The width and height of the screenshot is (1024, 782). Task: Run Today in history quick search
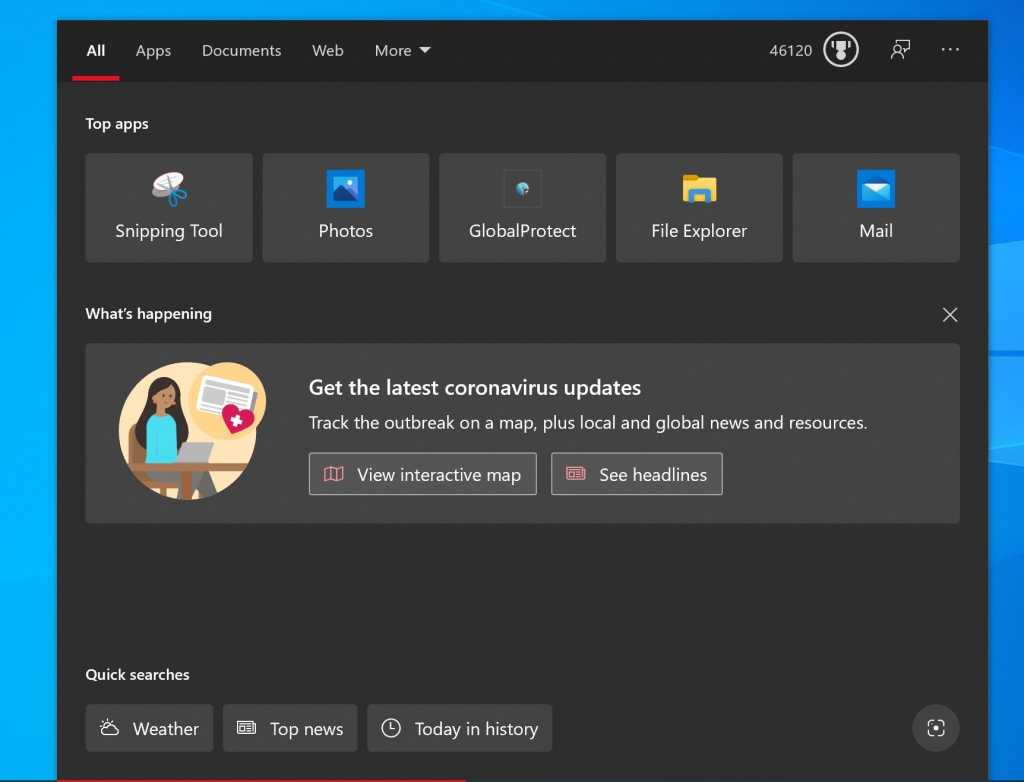(459, 728)
